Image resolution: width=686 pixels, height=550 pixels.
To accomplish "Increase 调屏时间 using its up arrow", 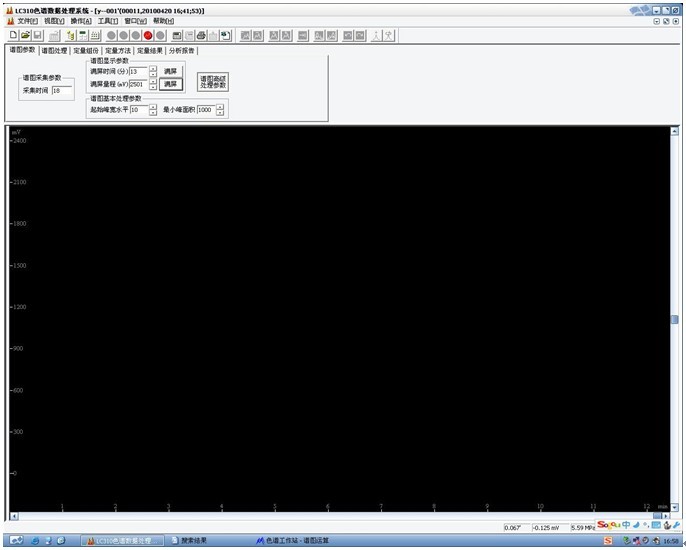I will click(153, 68).
